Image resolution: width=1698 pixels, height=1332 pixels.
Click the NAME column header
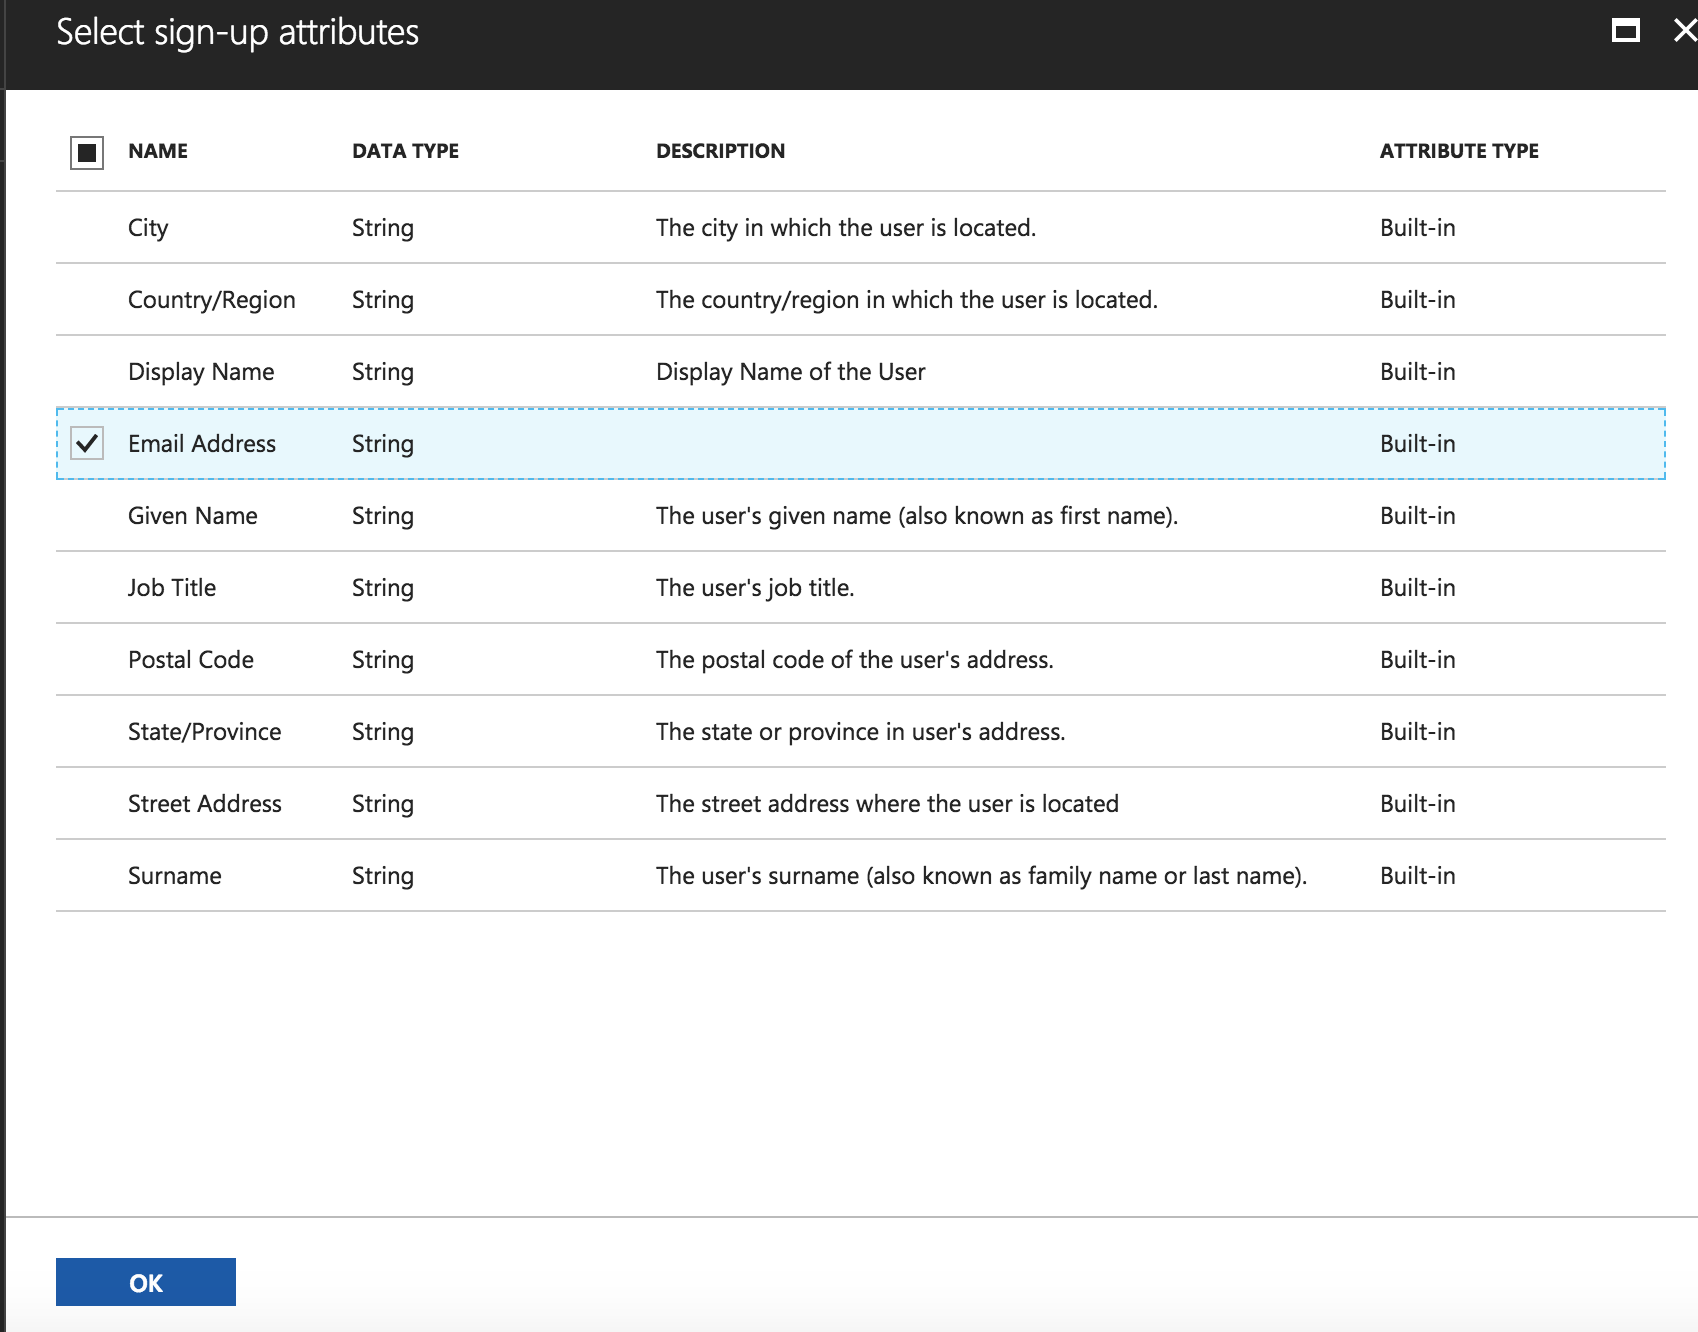pyautogui.click(x=158, y=151)
